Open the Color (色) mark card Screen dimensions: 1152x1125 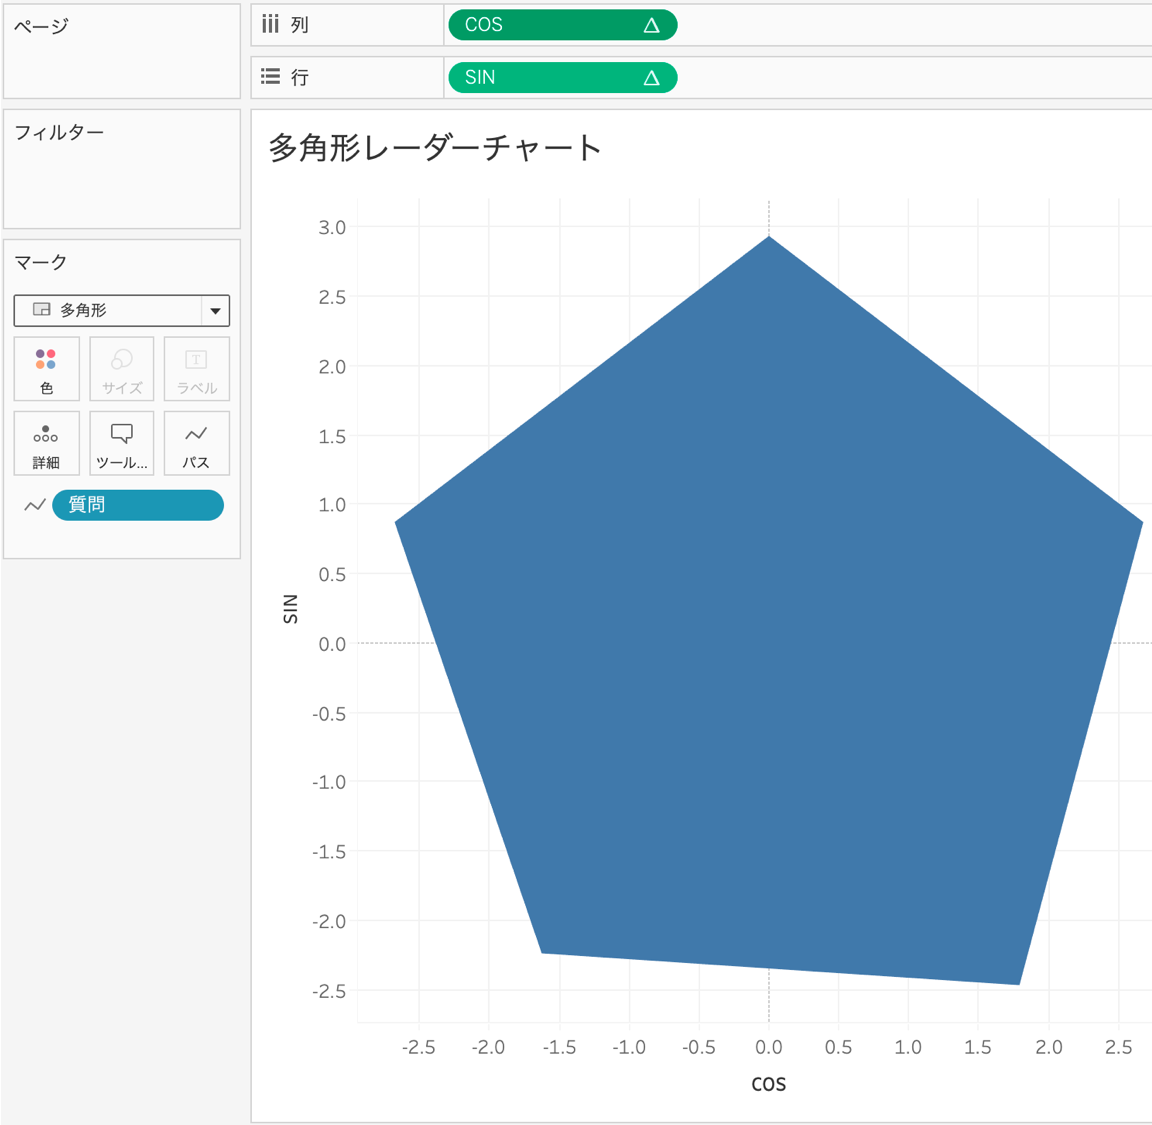point(46,369)
